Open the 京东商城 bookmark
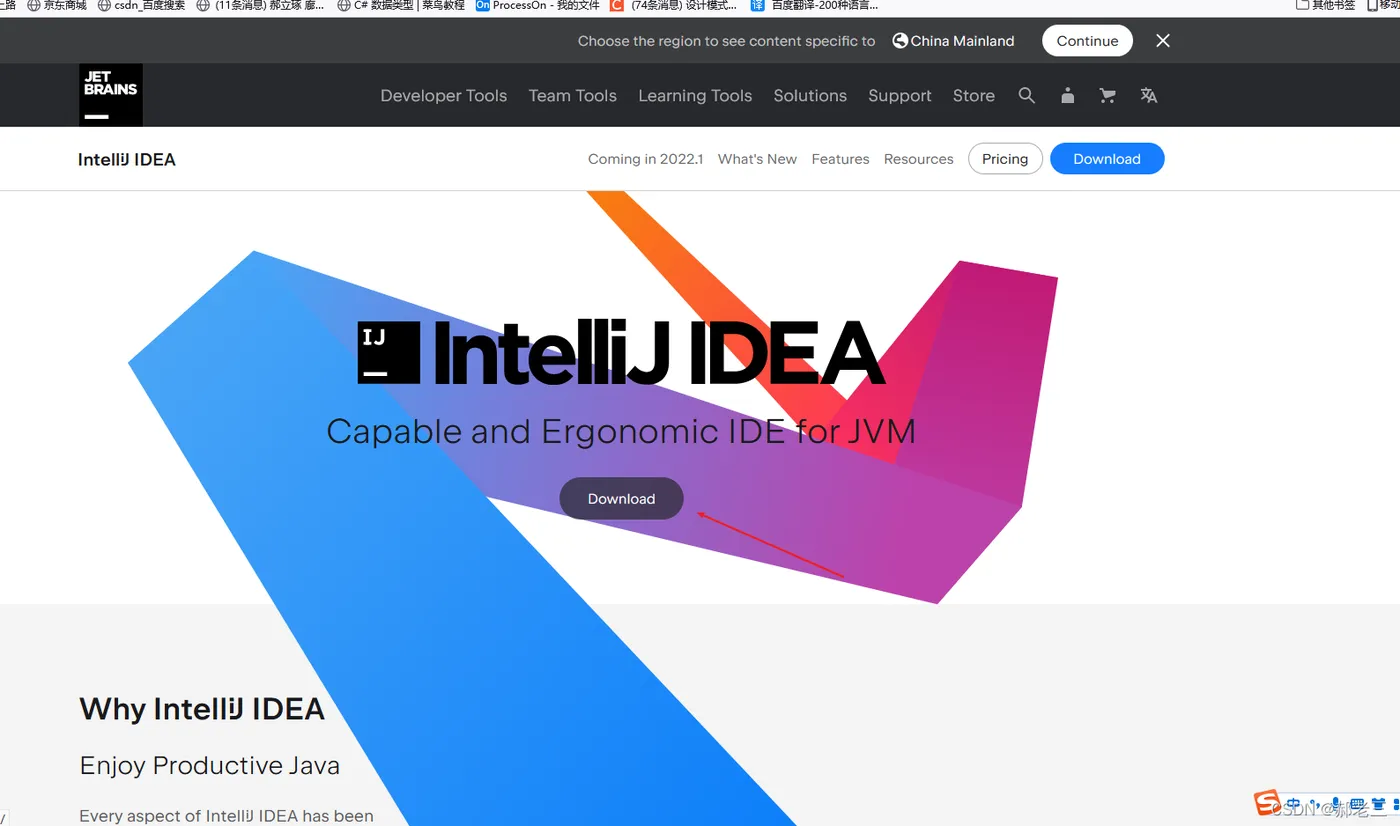This screenshot has width=1400, height=826. pos(57,5)
